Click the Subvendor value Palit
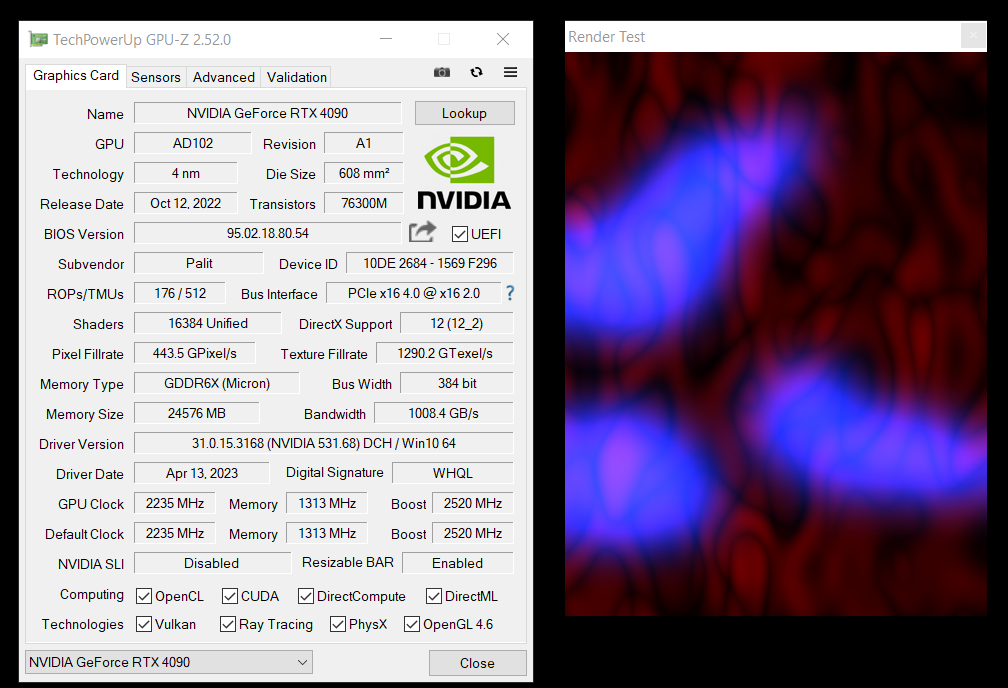Image resolution: width=1008 pixels, height=688 pixels. [x=199, y=263]
